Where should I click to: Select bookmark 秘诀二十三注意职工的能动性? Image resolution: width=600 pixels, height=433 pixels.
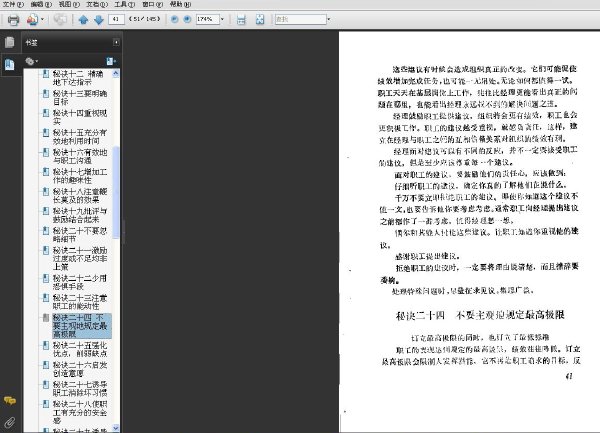pyautogui.click(x=80, y=302)
